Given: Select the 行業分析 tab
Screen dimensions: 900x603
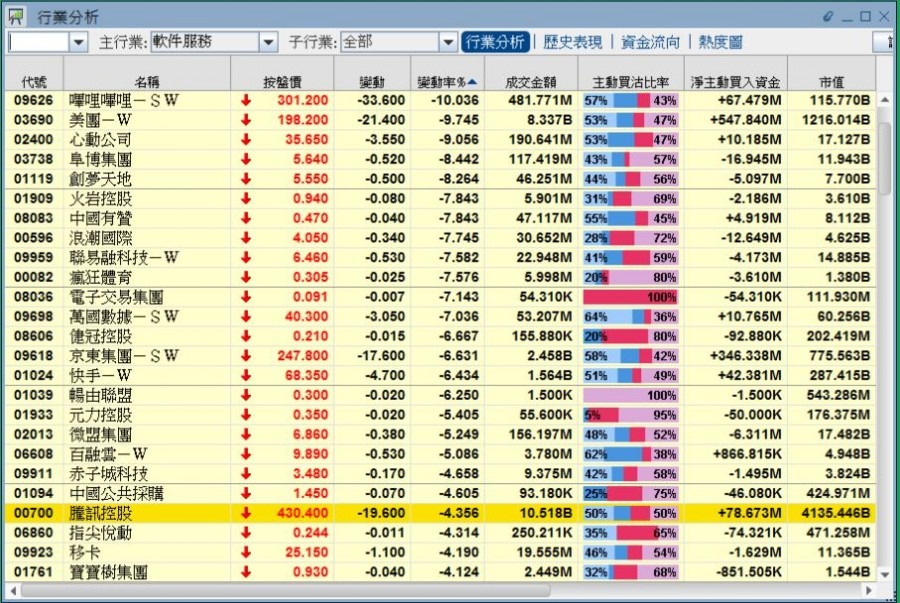Looking at the screenshot, I should (x=495, y=42).
